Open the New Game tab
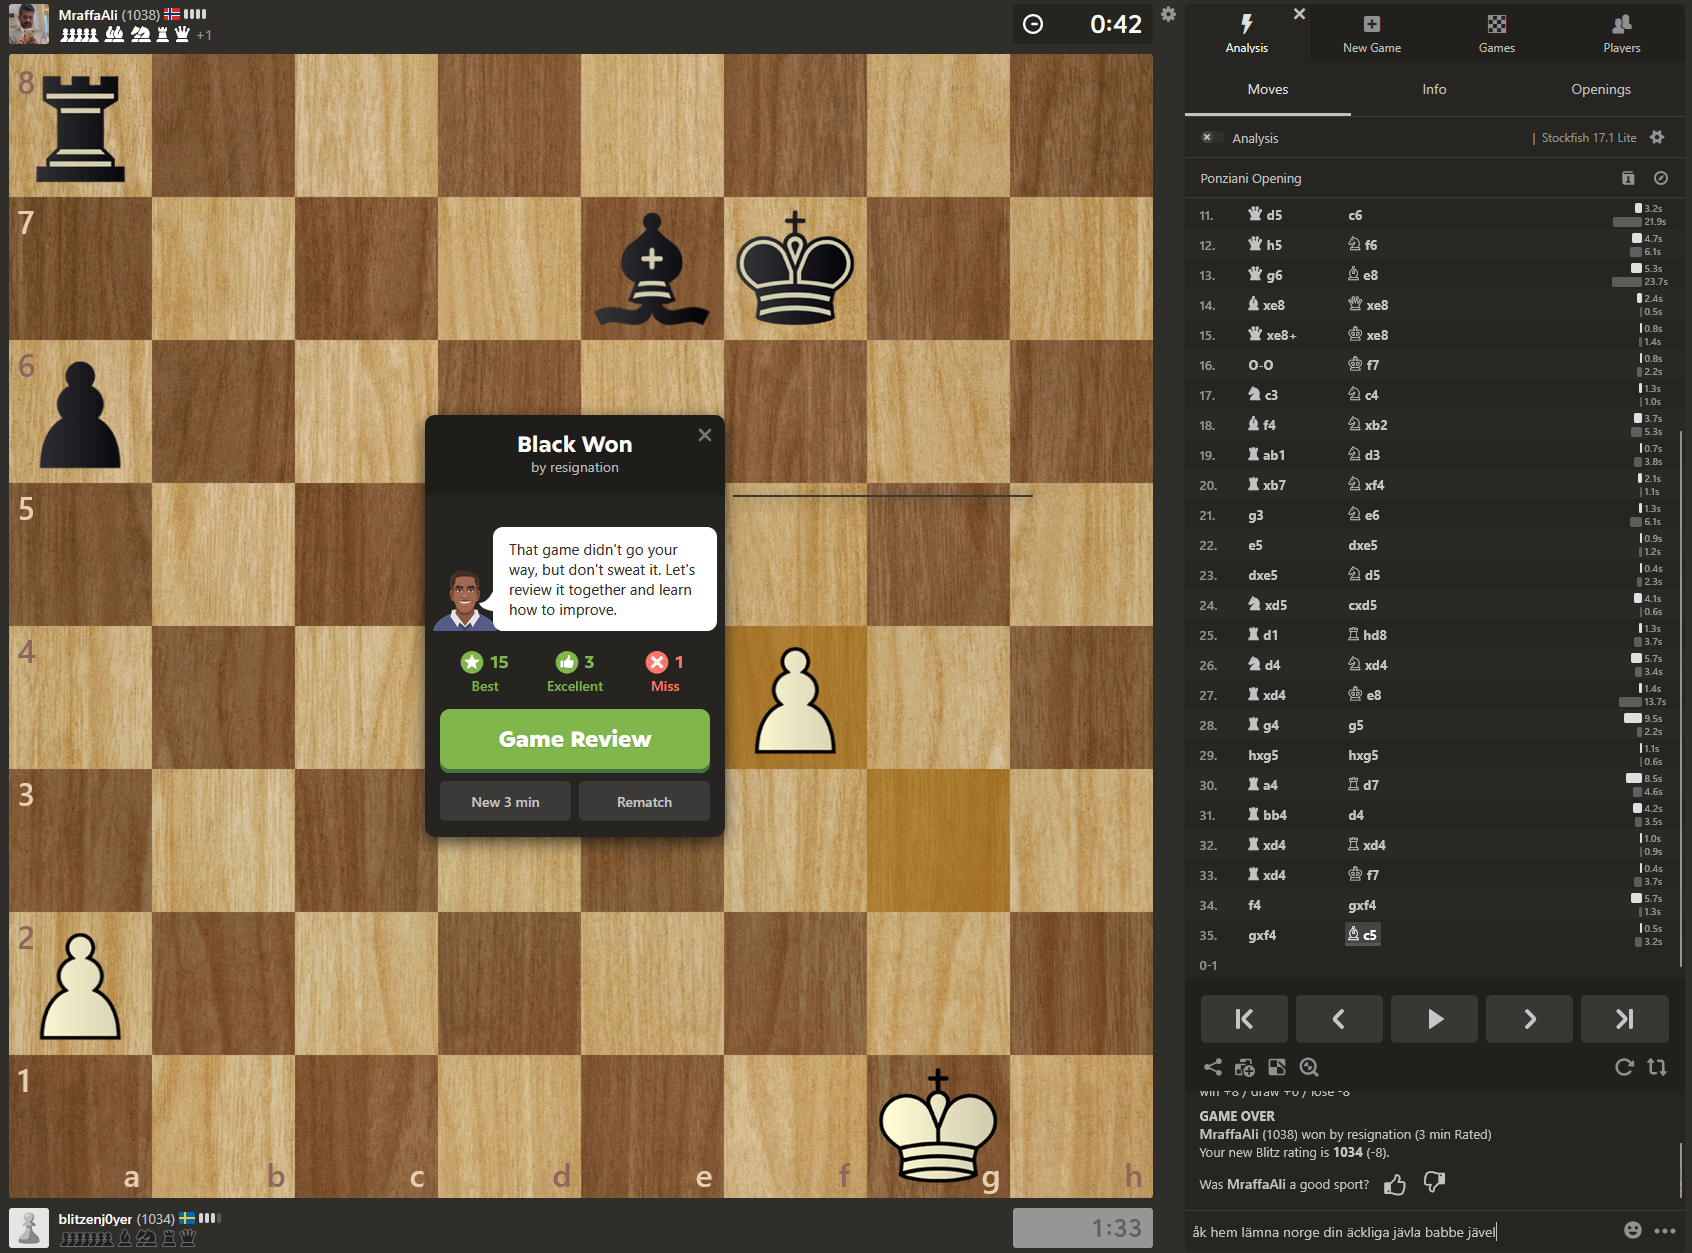Image resolution: width=1692 pixels, height=1253 pixels. pyautogui.click(x=1372, y=33)
